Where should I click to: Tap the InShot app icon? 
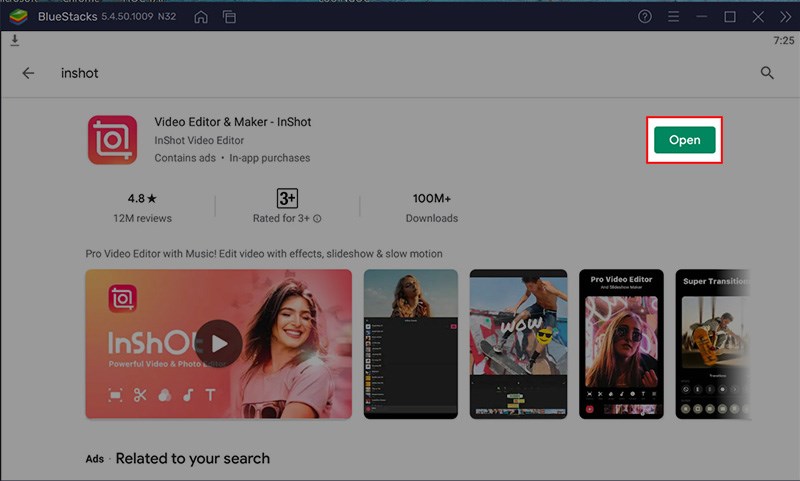[x=112, y=140]
